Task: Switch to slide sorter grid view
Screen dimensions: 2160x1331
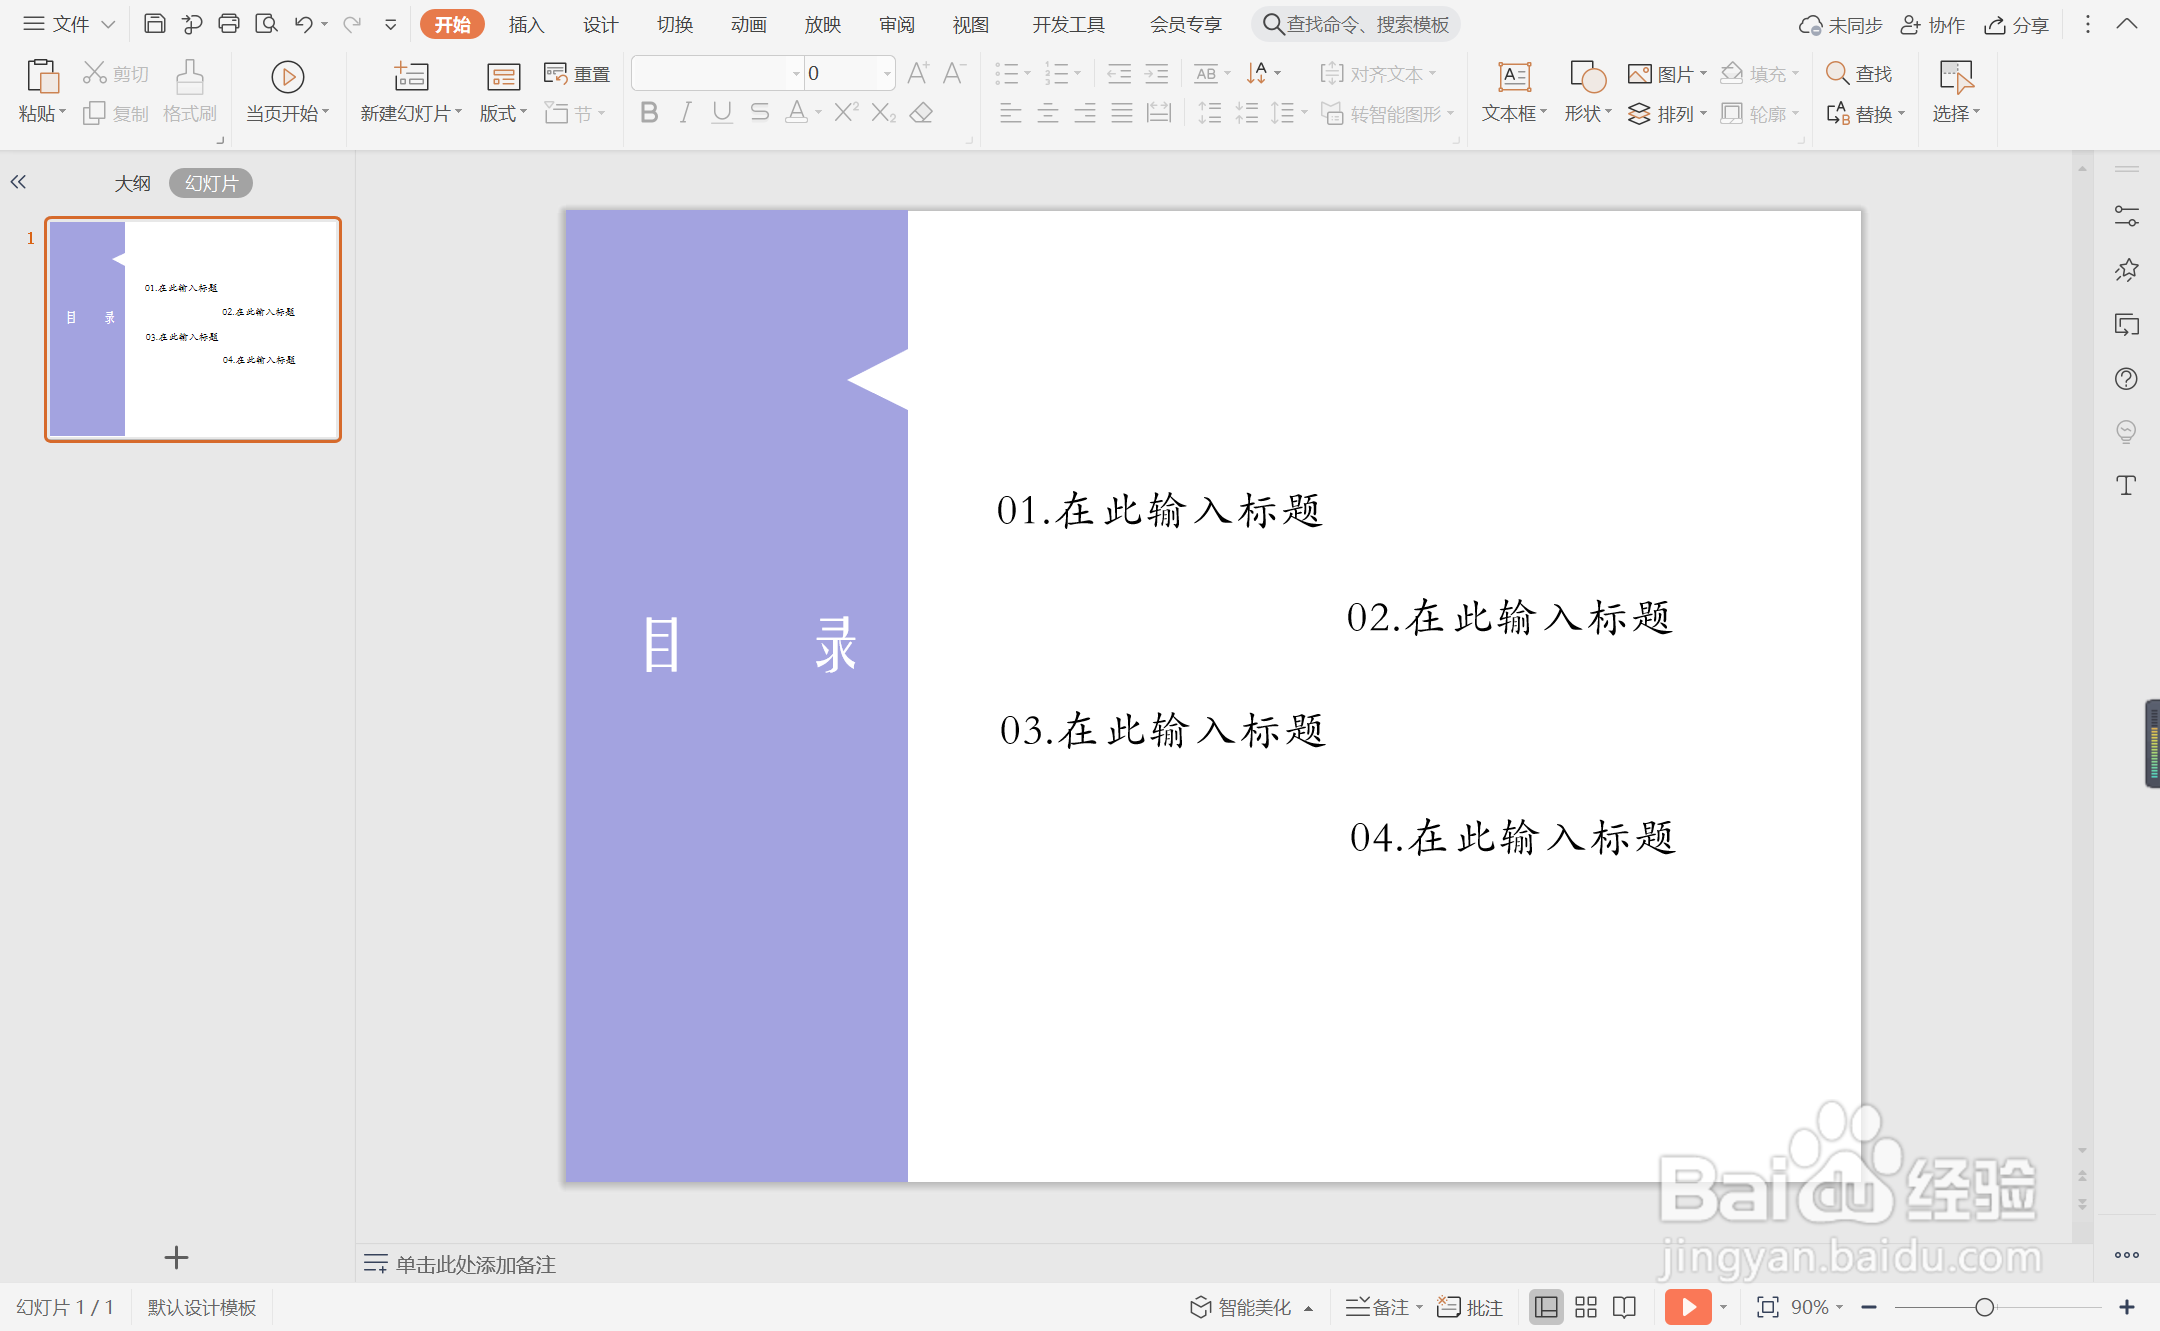Action: pyautogui.click(x=1586, y=1307)
